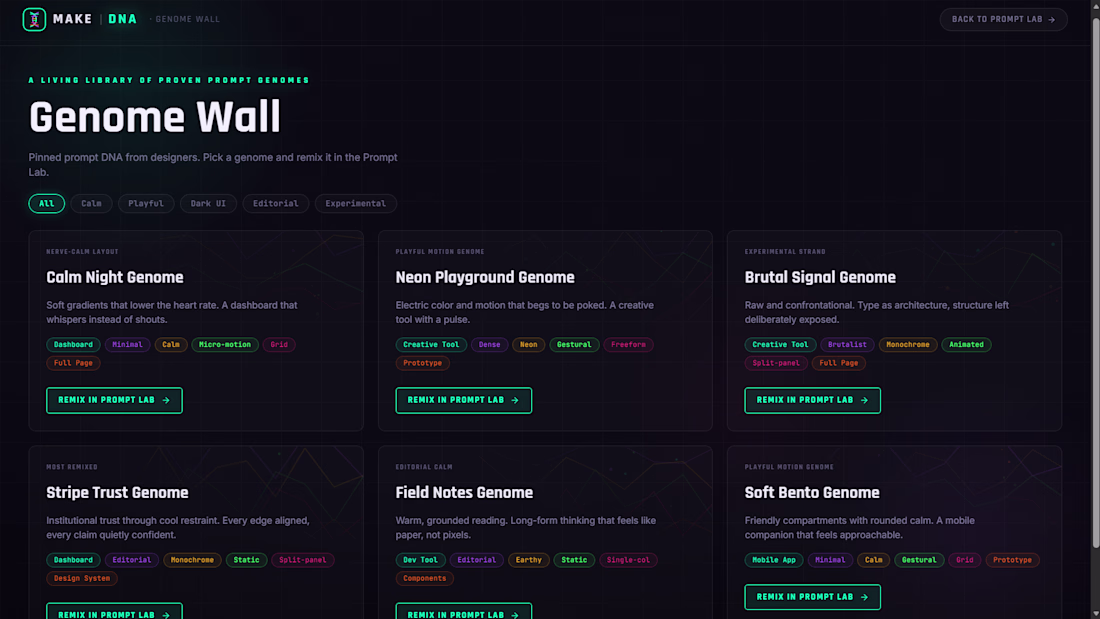1100x619 pixels.
Task: Remix Stripe Trust Genome in Prompt Lab
Action: click(114, 611)
